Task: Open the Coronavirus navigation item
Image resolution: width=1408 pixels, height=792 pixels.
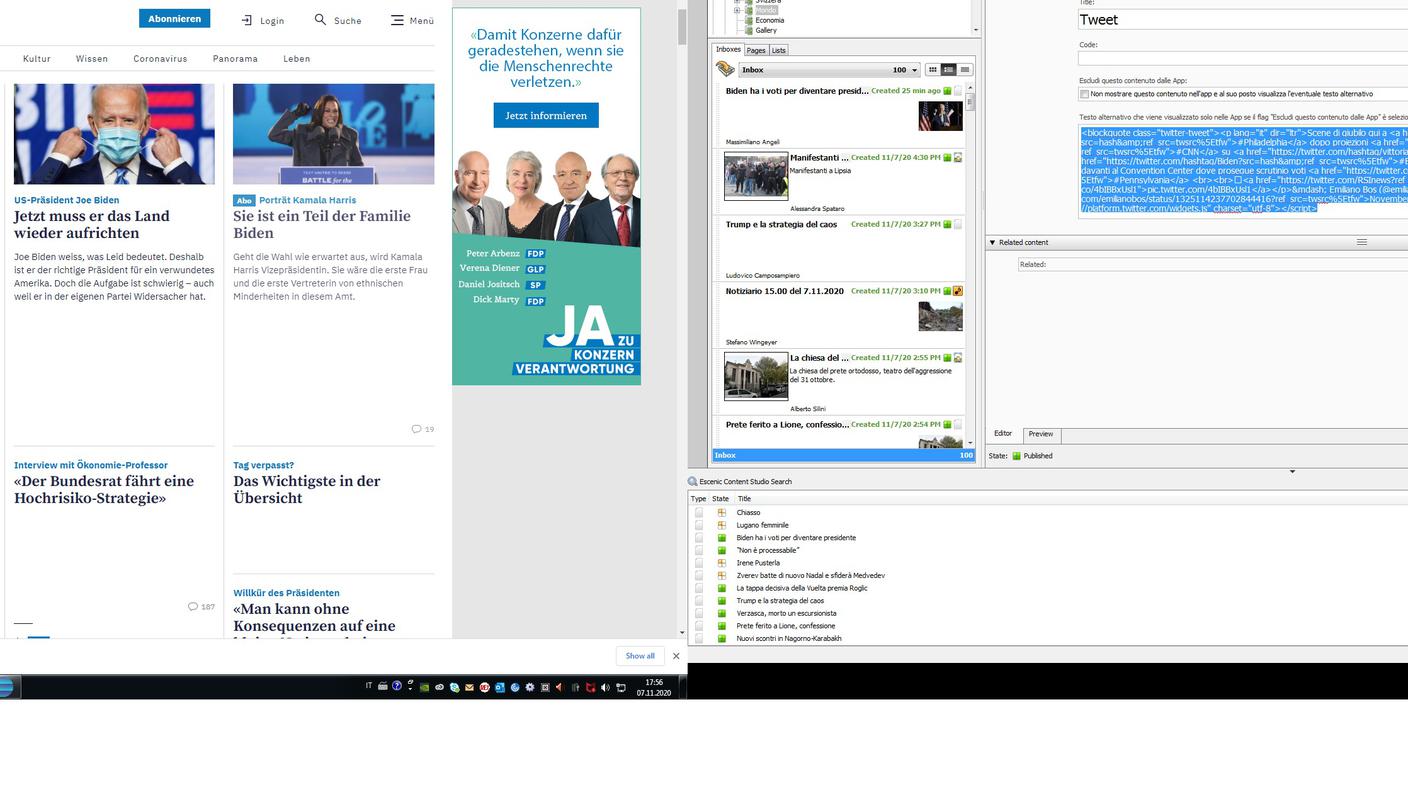Action: pyautogui.click(x=160, y=59)
